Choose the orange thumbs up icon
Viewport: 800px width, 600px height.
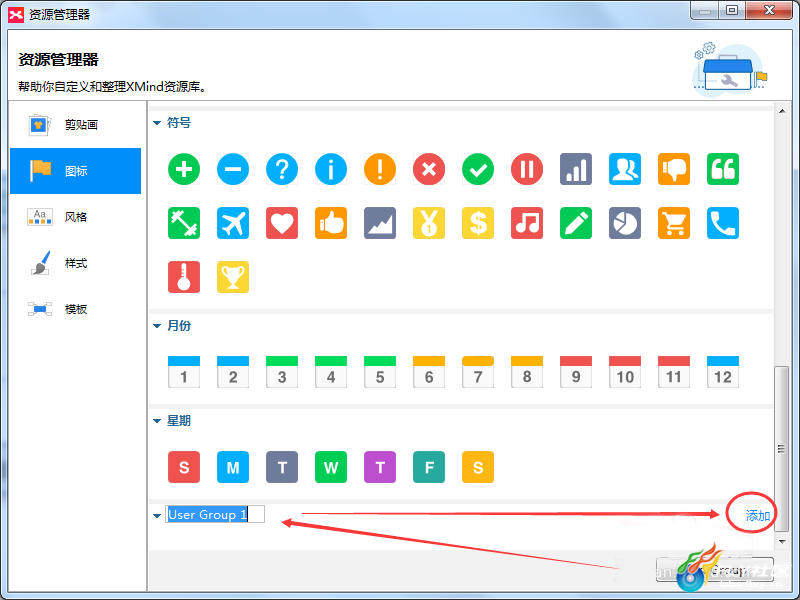[331, 223]
